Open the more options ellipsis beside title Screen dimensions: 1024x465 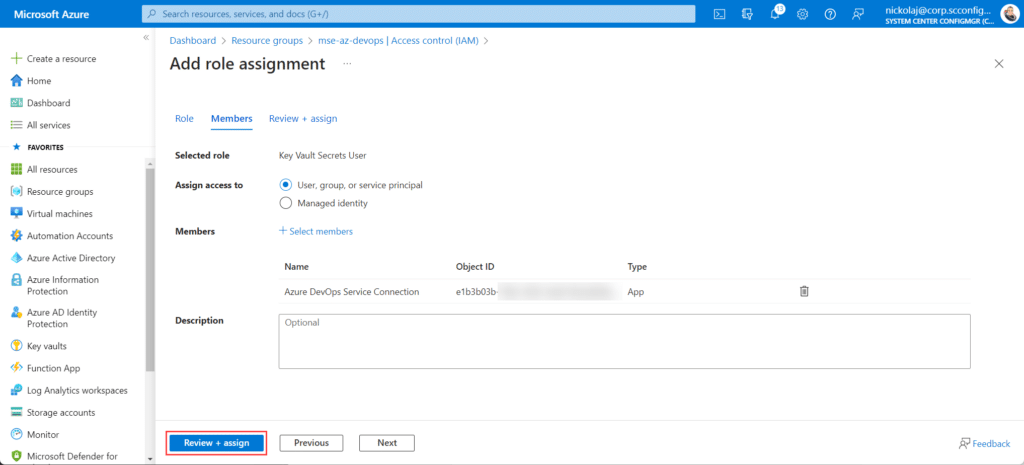pyautogui.click(x=347, y=64)
